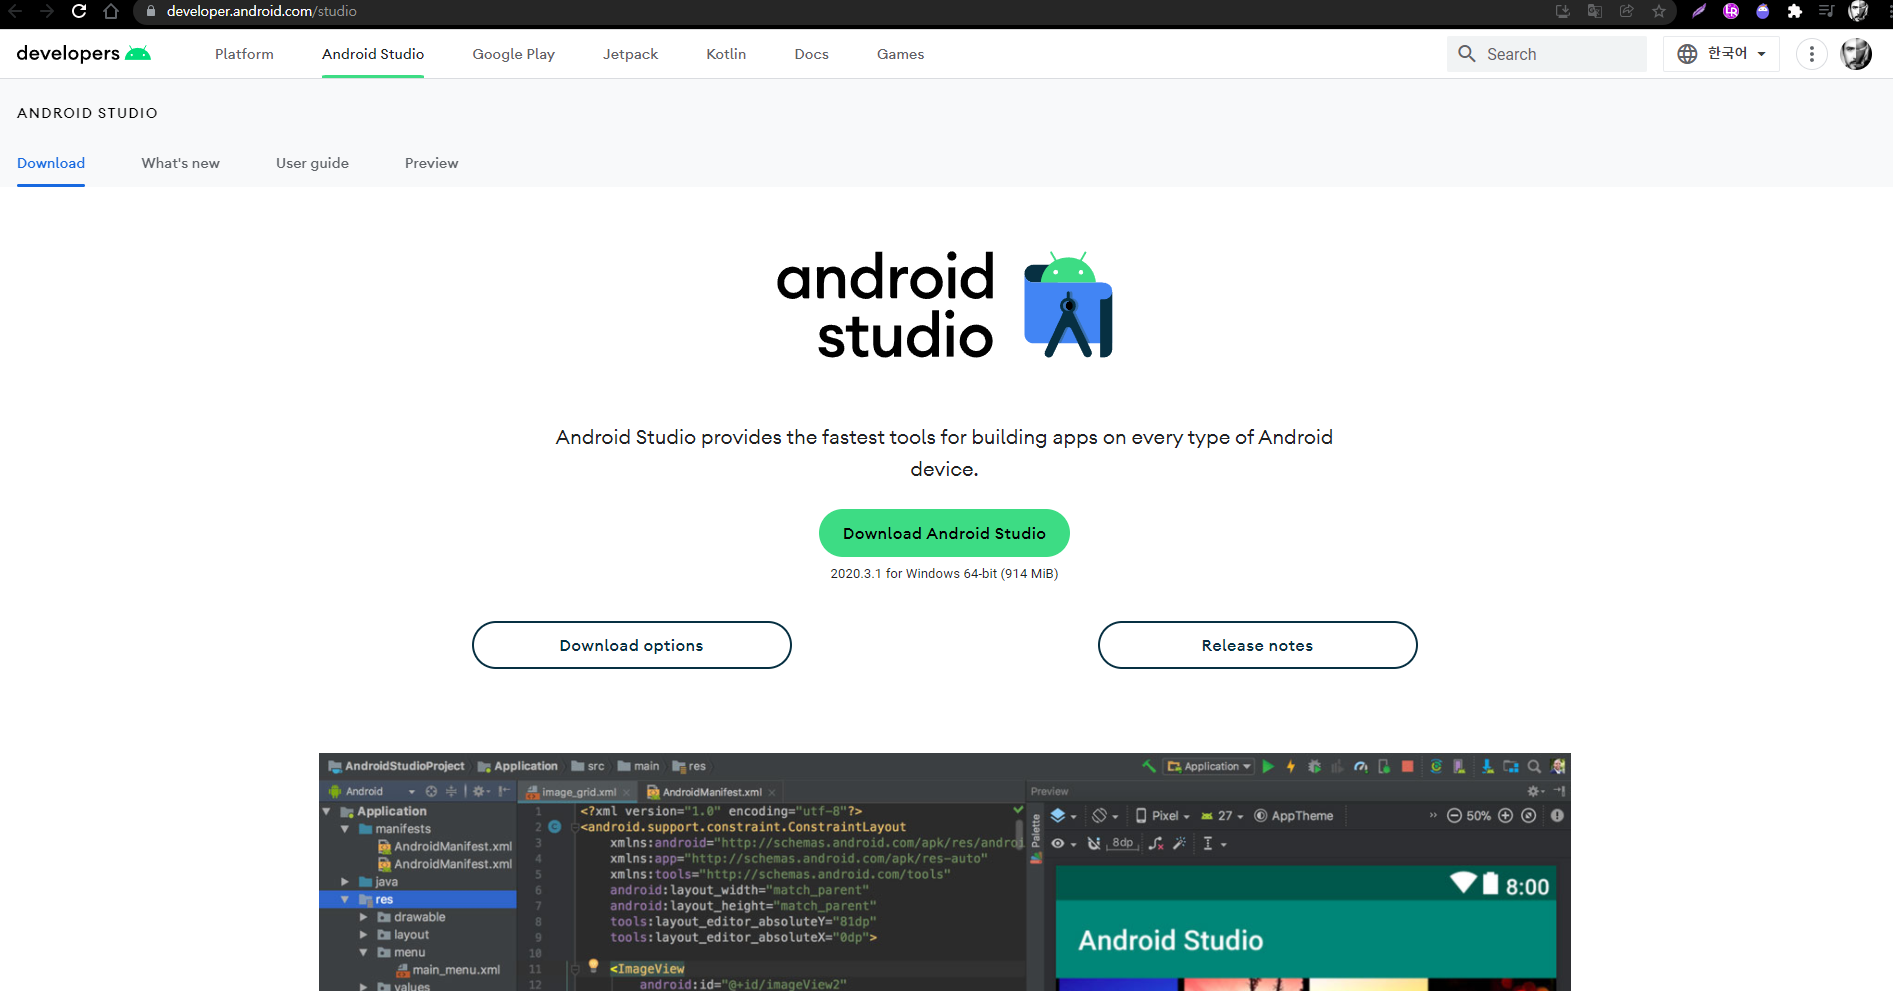Reload the page with the refresh icon
This screenshot has width=1893, height=991.
point(79,11)
